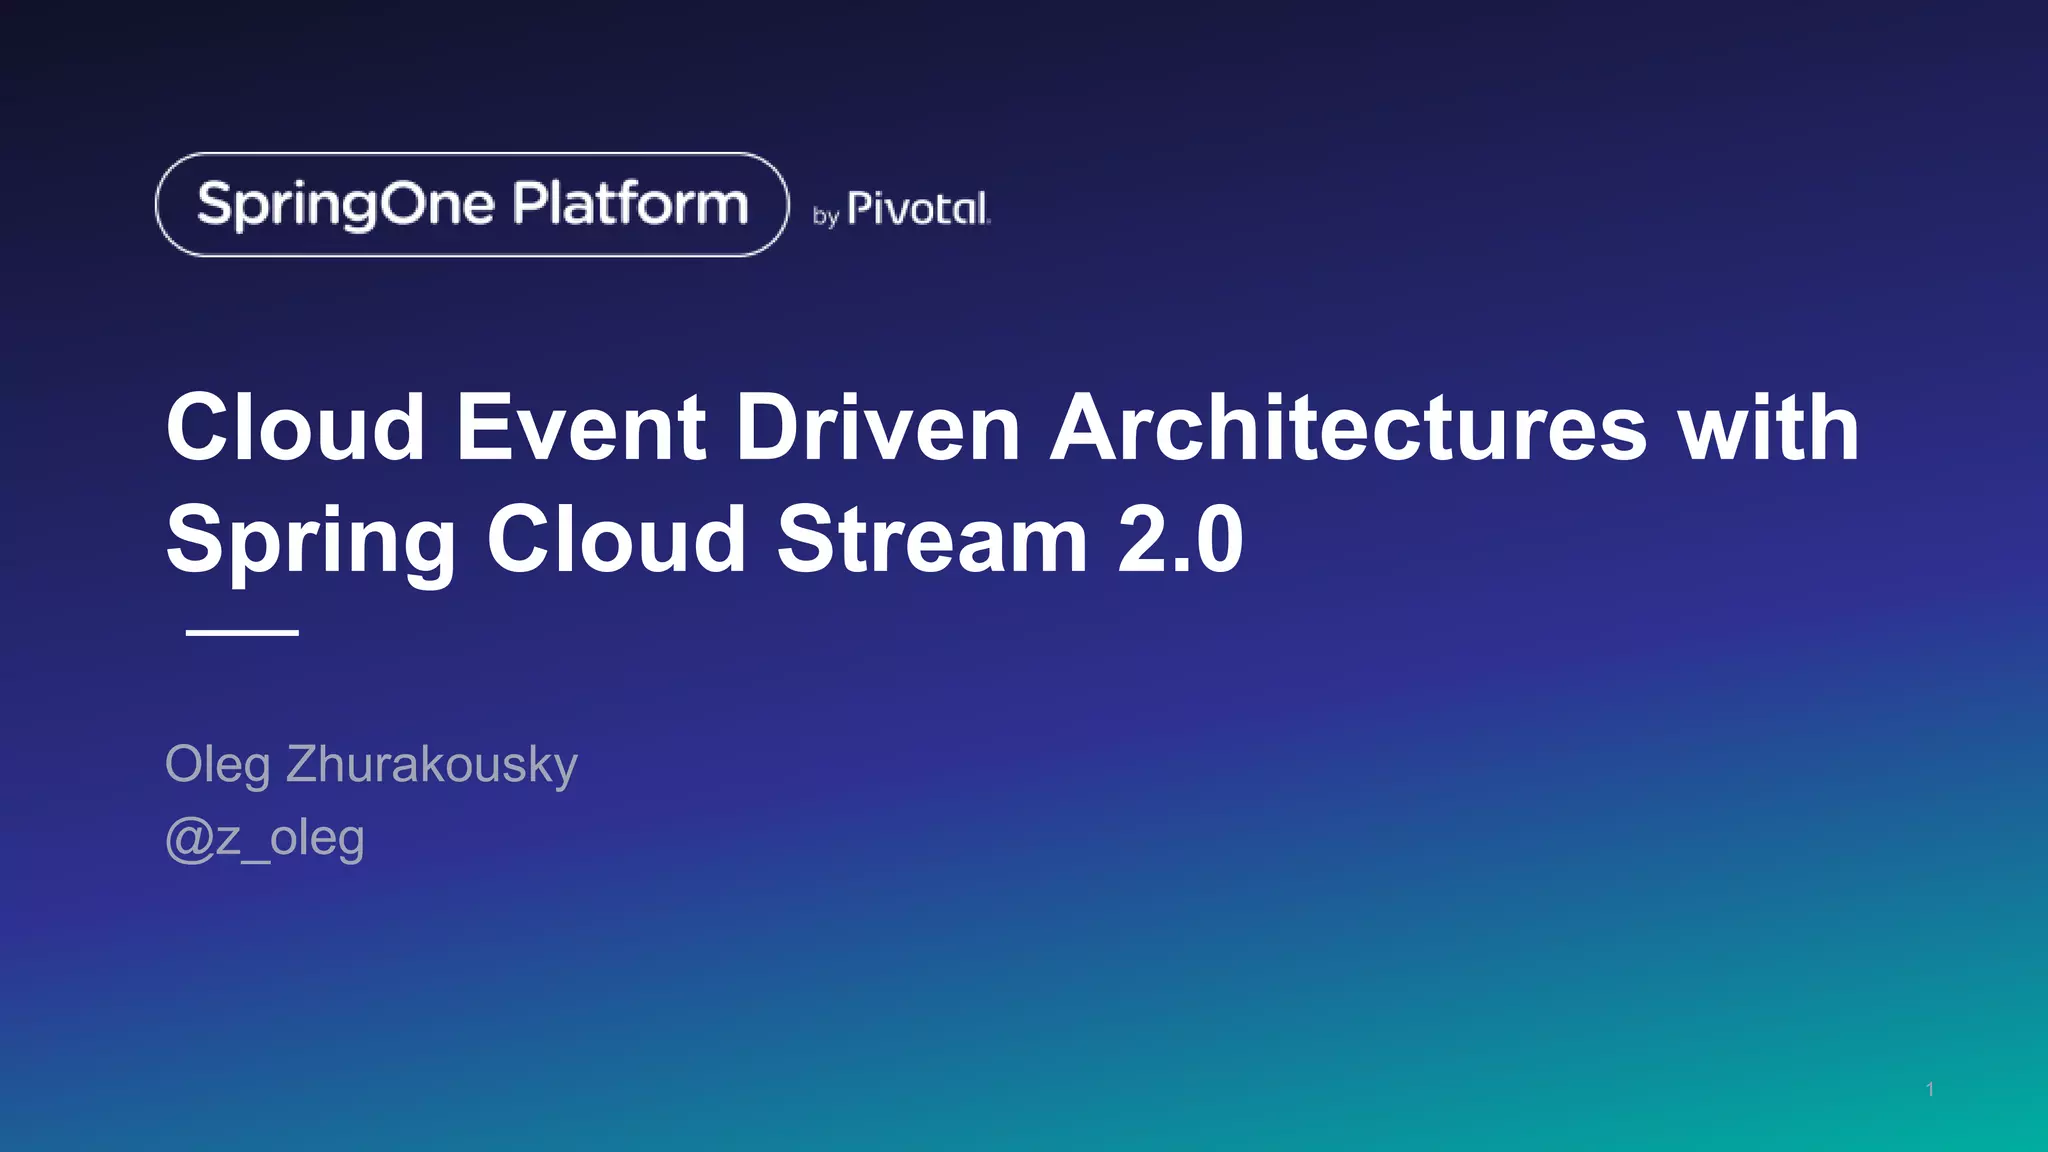Open the @z_oleg Twitter handle
The image size is (2048, 1152).
(x=265, y=838)
